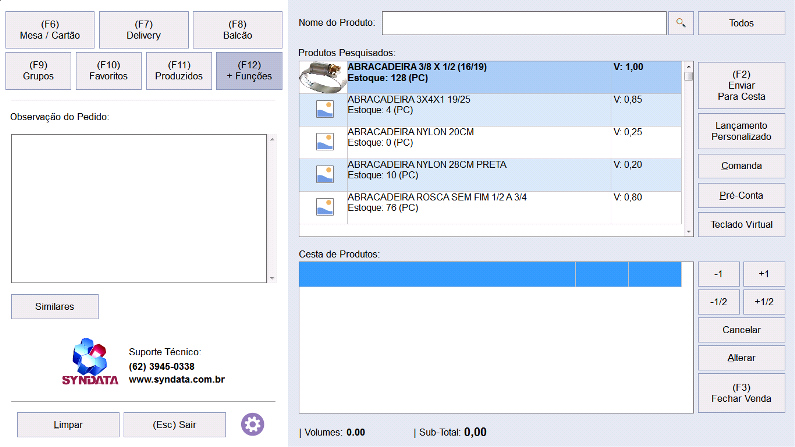Open the Teclado Virtual keyboard

(741, 224)
